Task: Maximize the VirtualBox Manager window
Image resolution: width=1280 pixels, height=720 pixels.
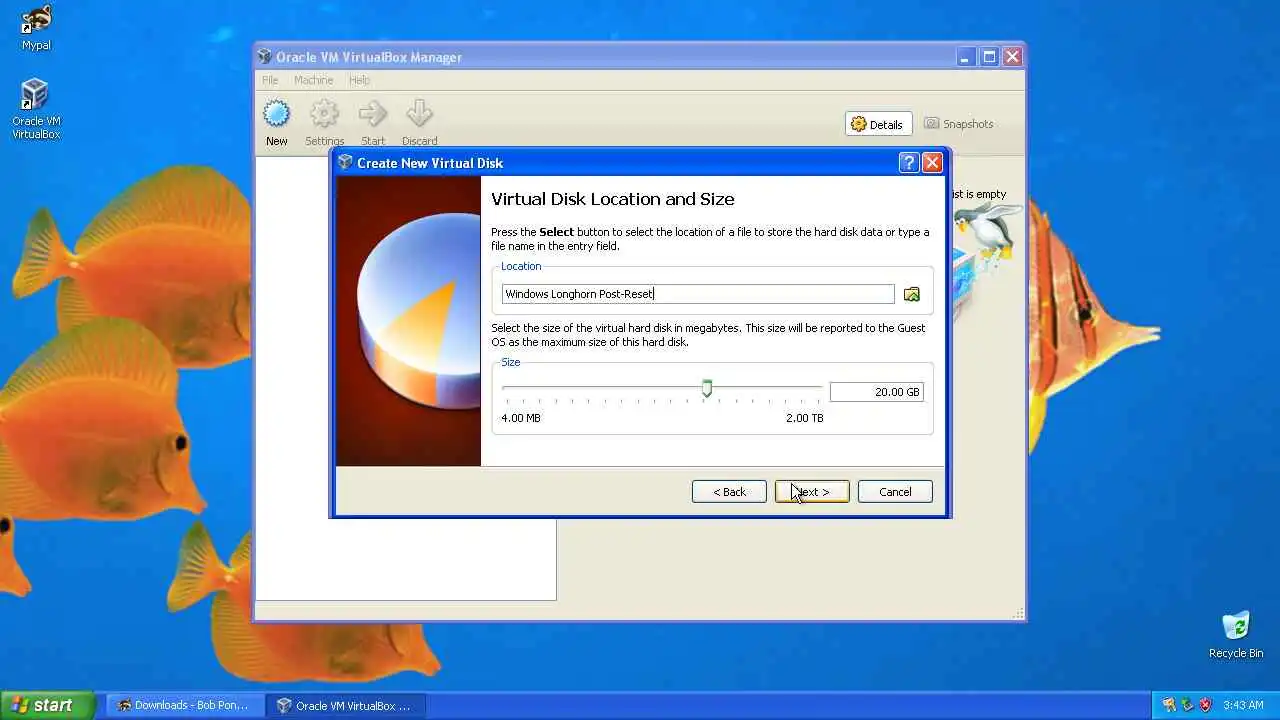Action: (989, 57)
